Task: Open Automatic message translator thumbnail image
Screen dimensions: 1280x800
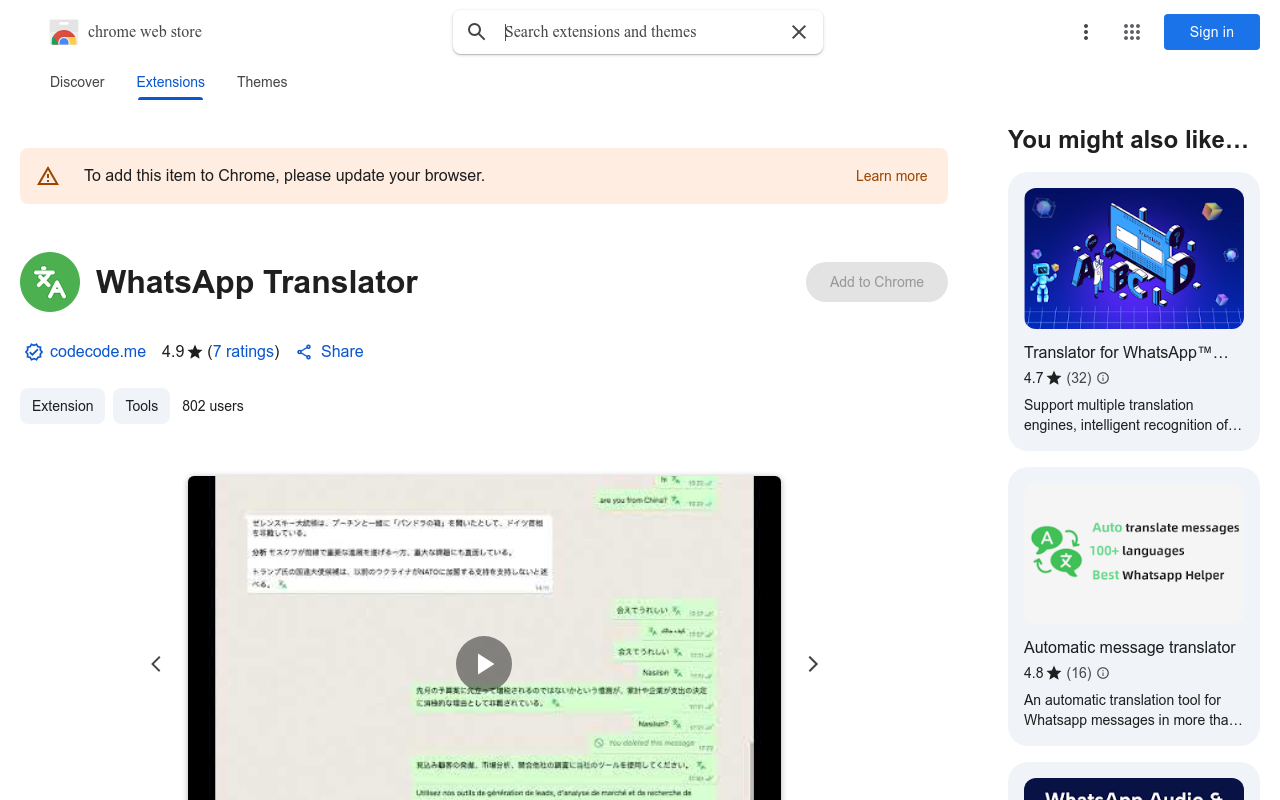Action: pyautogui.click(x=1134, y=554)
